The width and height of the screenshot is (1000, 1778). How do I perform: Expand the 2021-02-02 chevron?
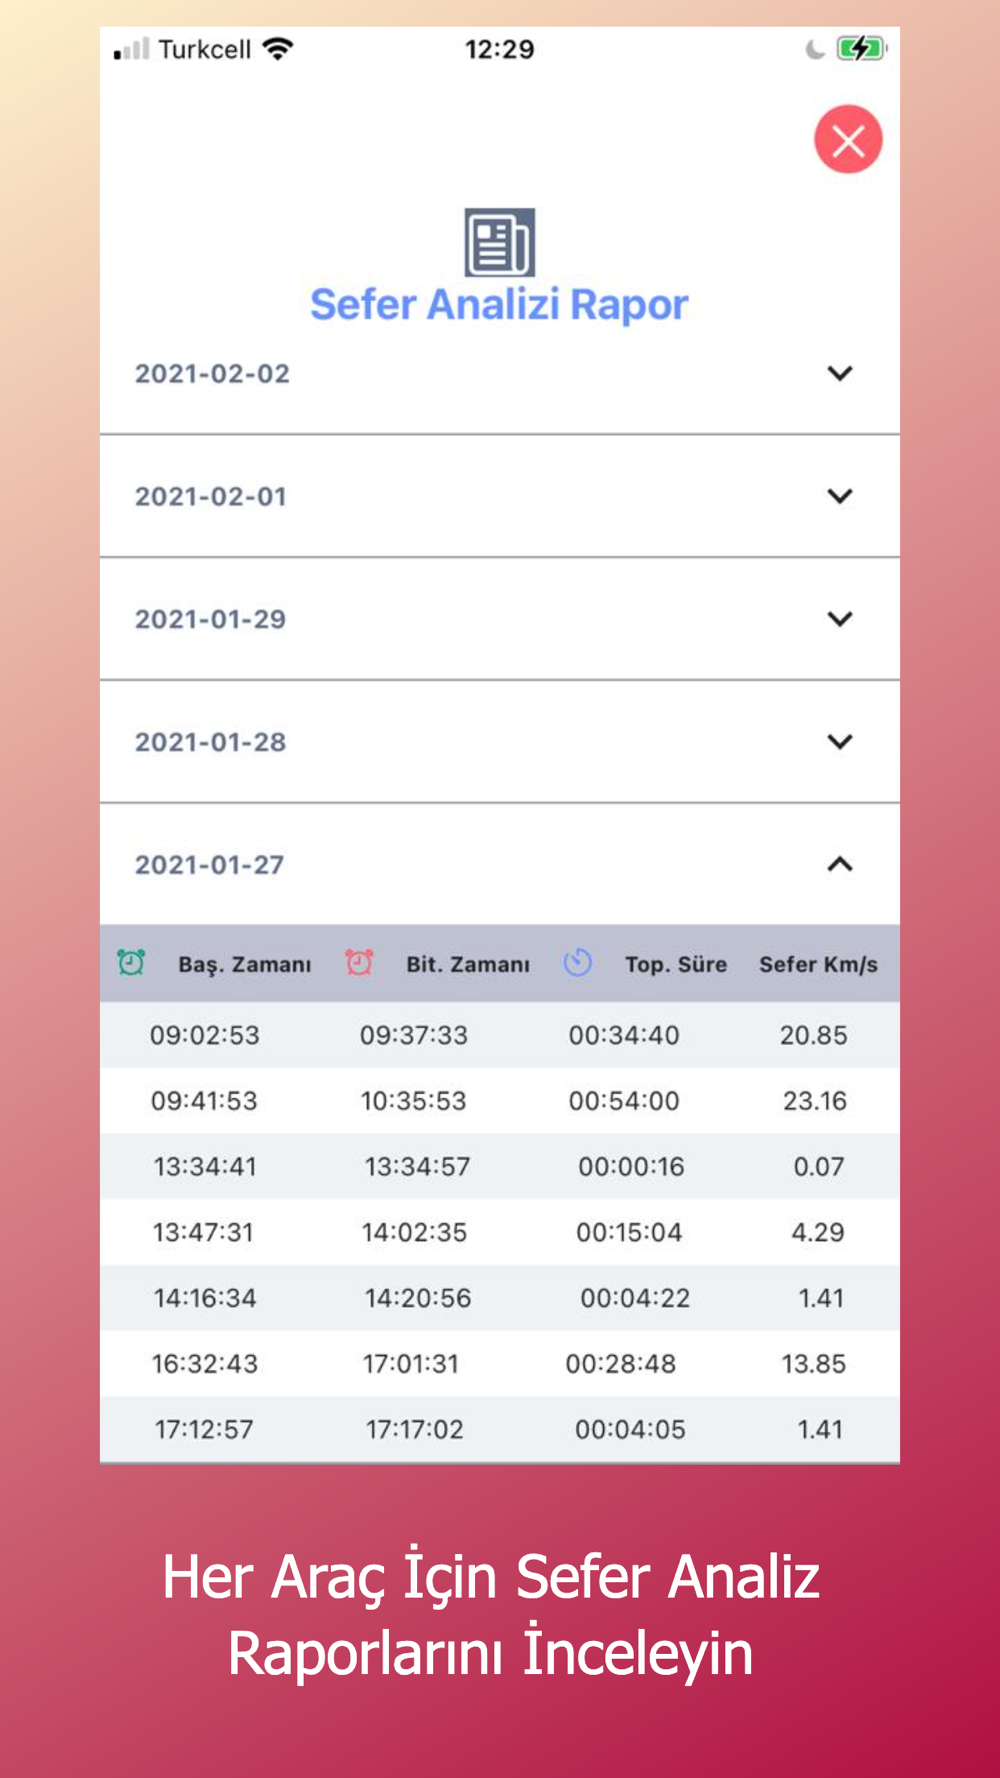tap(840, 373)
